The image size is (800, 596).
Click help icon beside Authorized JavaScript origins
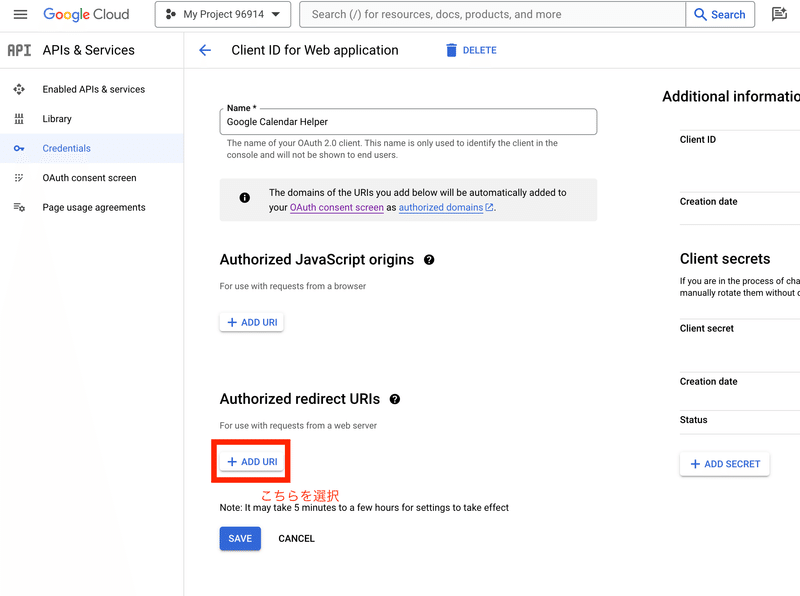(429, 260)
